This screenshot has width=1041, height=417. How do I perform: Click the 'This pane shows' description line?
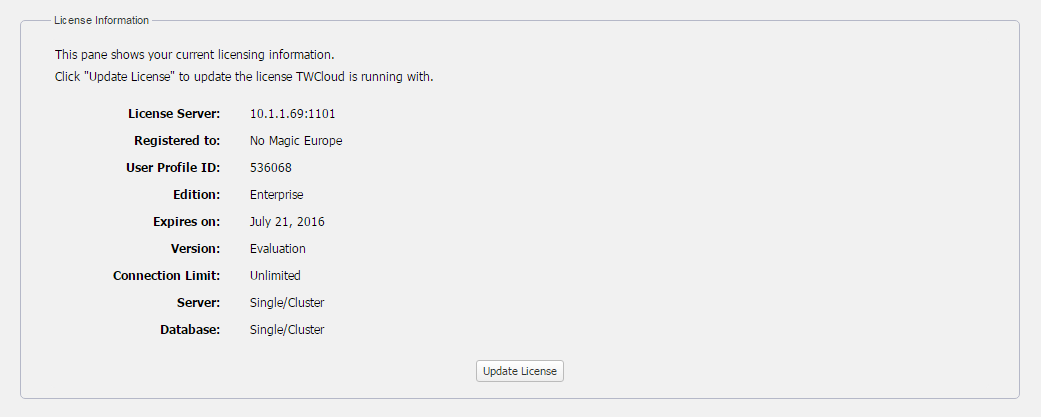[194, 54]
